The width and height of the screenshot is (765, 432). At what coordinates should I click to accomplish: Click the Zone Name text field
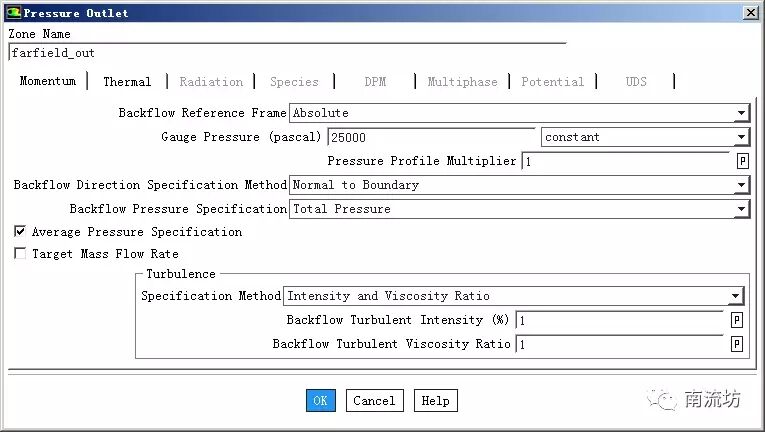285,53
